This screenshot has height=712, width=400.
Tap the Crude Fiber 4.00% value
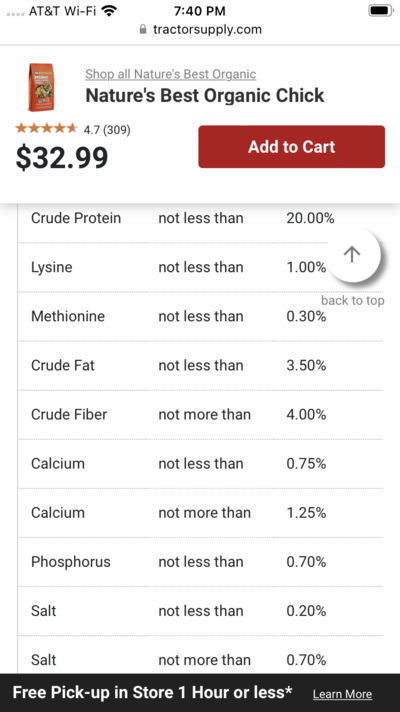(x=306, y=415)
